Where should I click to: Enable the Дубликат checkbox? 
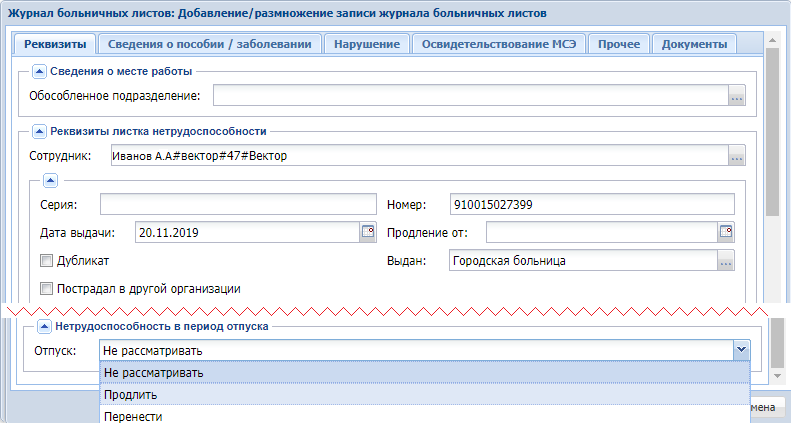pos(46,261)
